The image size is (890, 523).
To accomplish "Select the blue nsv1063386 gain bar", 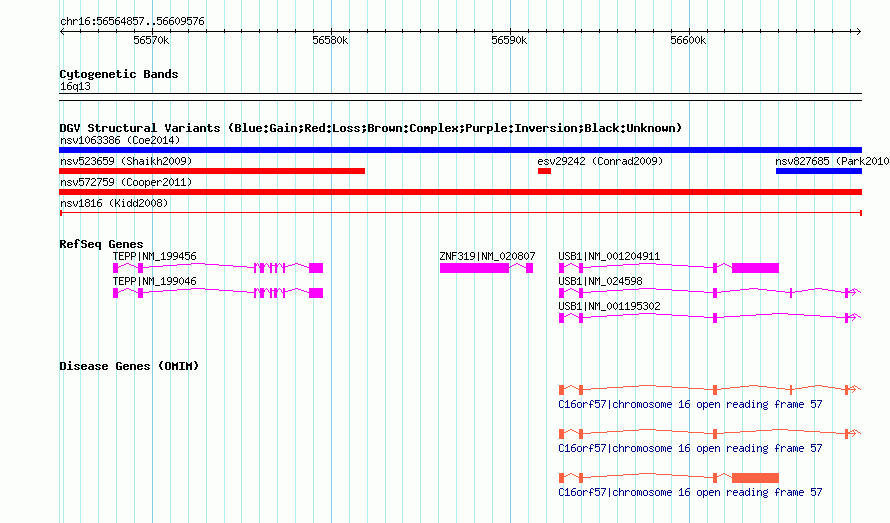I will pos(460,150).
